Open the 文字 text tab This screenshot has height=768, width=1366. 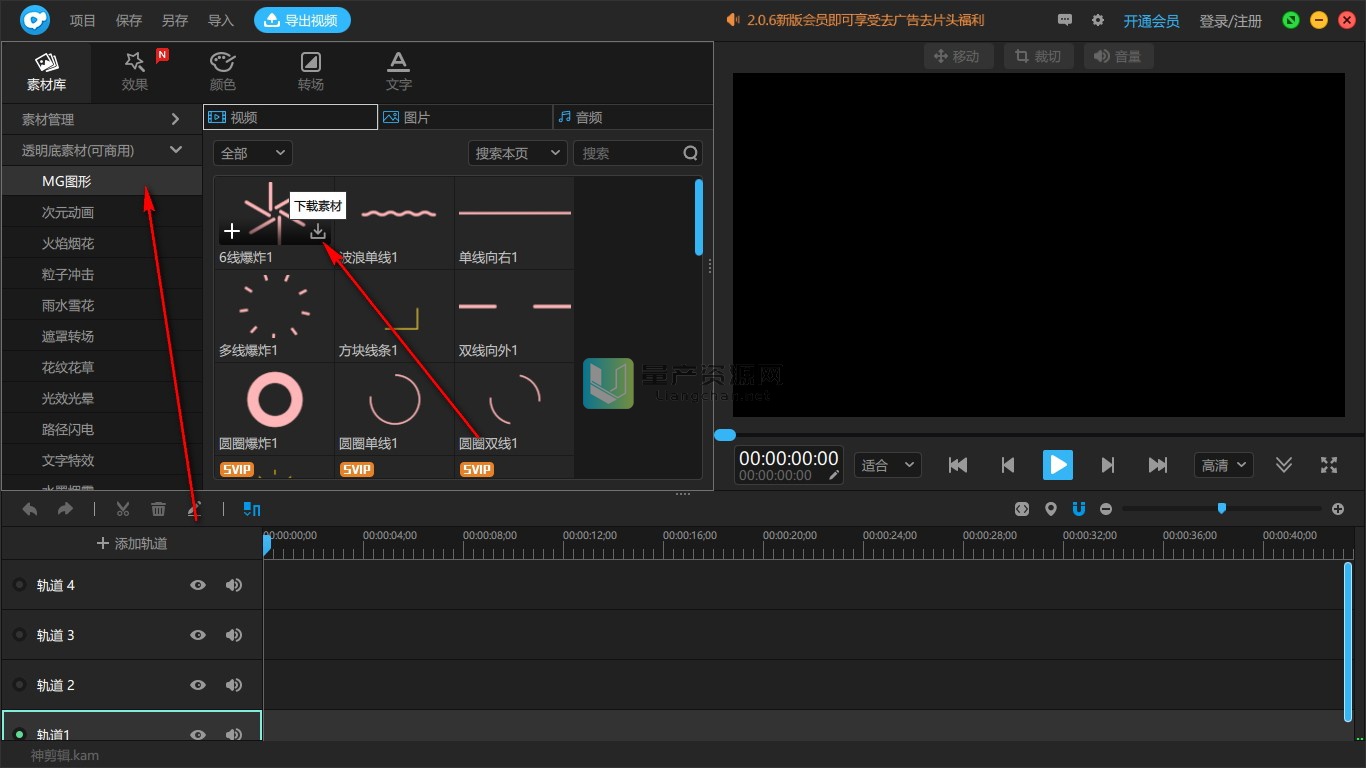(399, 72)
